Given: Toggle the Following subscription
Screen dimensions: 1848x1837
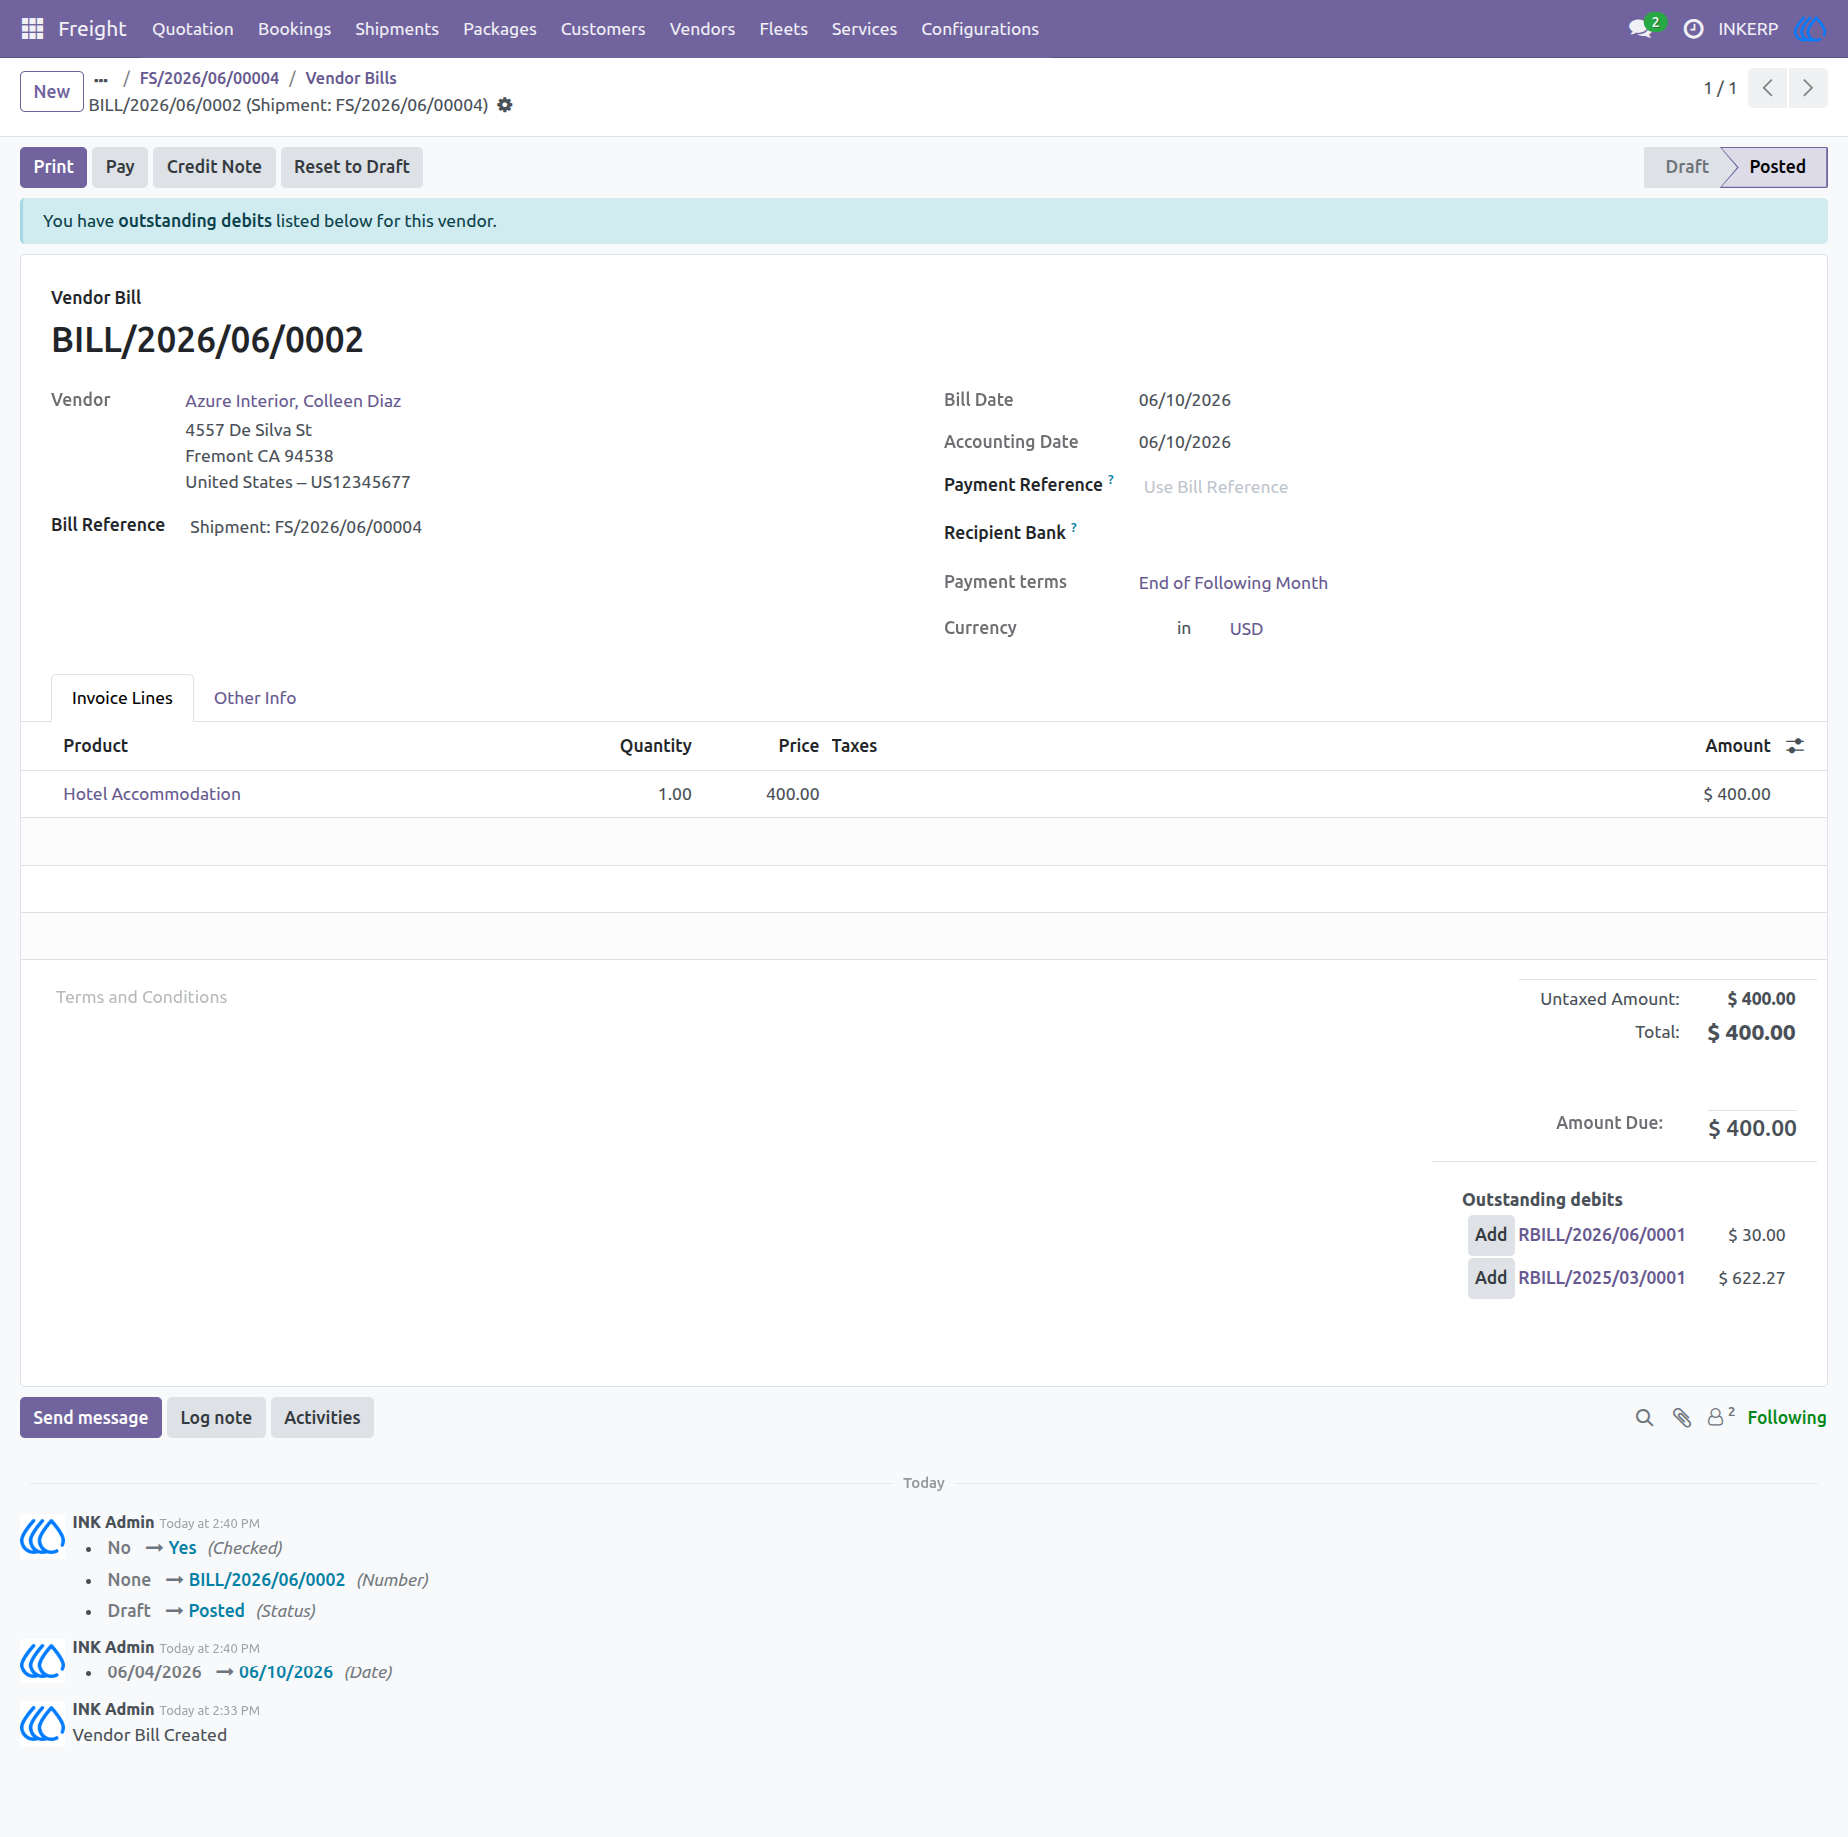Looking at the screenshot, I should click(x=1786, y=1418).
